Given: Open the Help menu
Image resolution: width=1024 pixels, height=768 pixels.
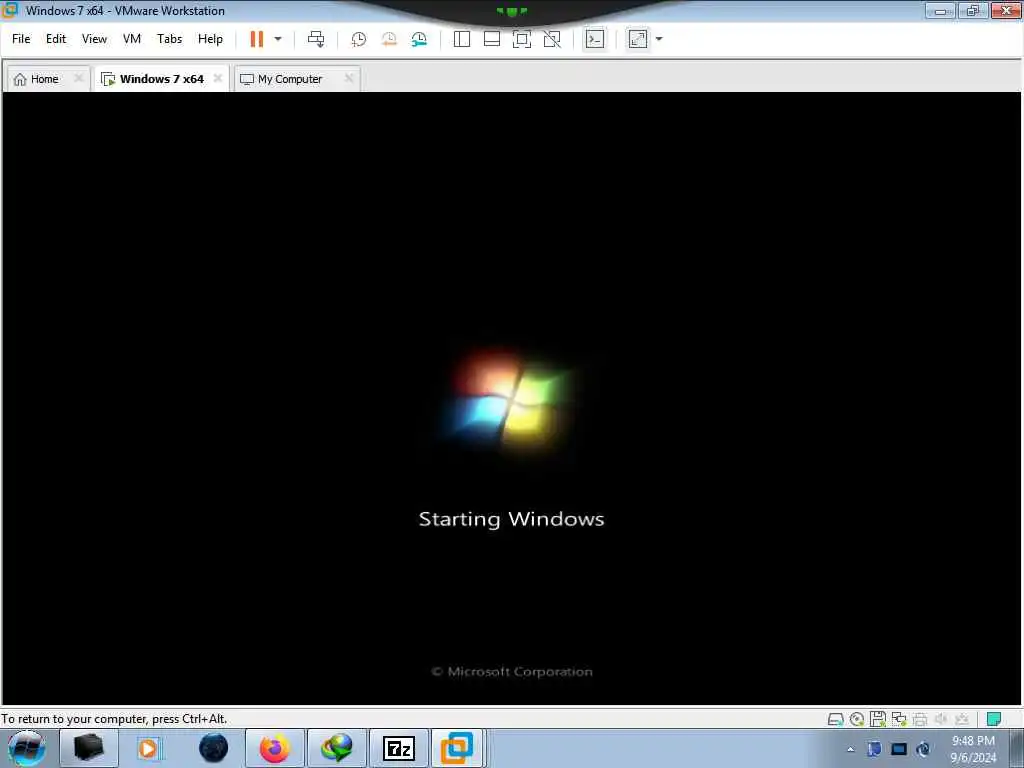Looking at the screenshot, I should [x=210, y=39].
